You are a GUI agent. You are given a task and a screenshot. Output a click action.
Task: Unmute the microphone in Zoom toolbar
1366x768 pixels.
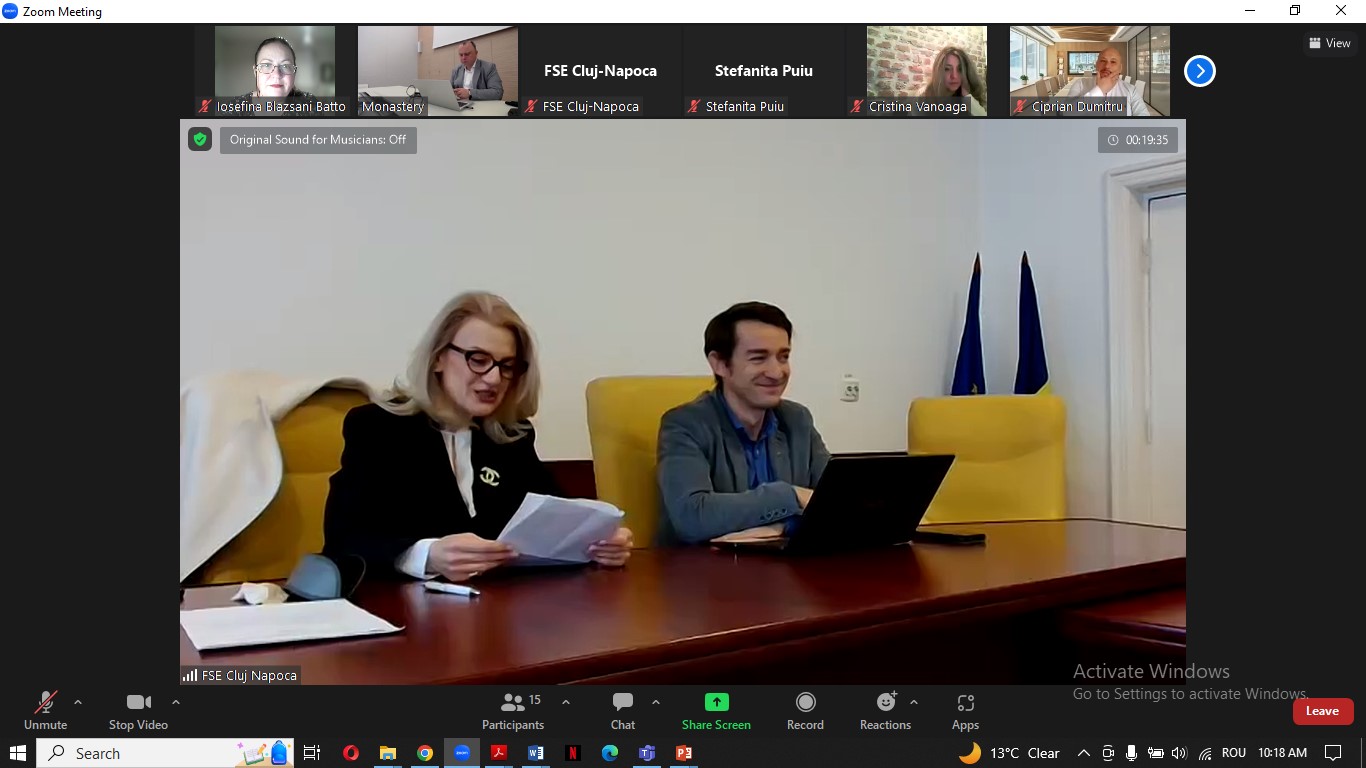click(x=45, y=711)
